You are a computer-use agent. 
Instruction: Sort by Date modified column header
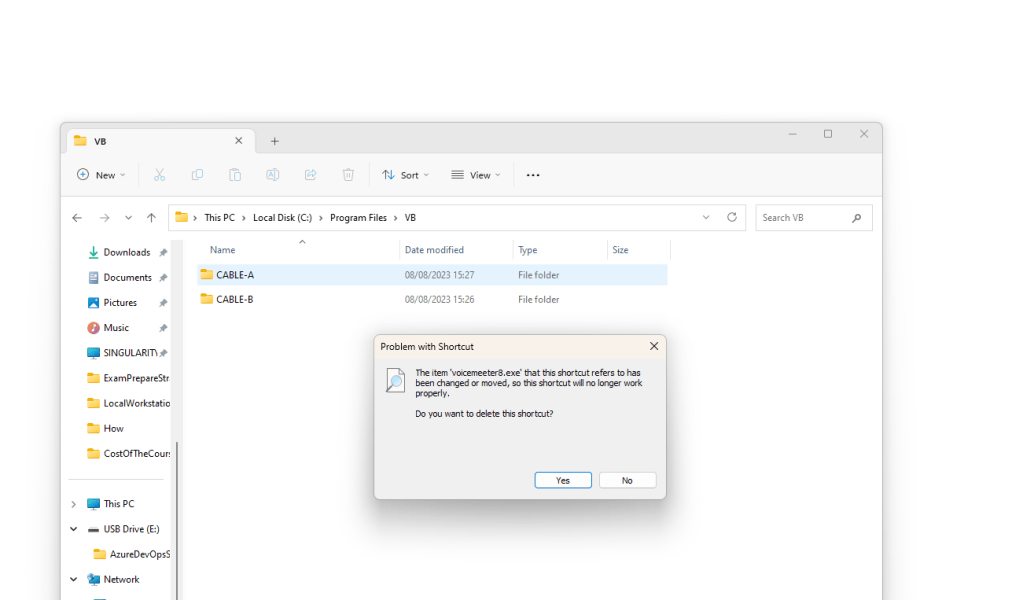click(434, 250)
